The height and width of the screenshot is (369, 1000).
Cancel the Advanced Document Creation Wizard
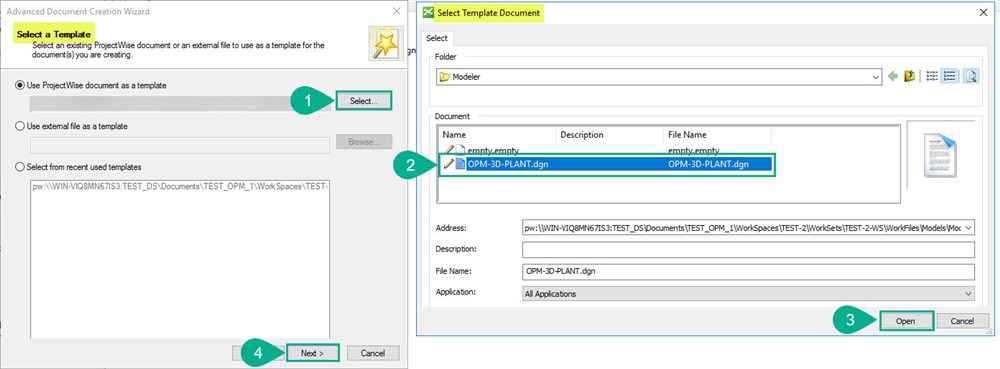[372, 353]
